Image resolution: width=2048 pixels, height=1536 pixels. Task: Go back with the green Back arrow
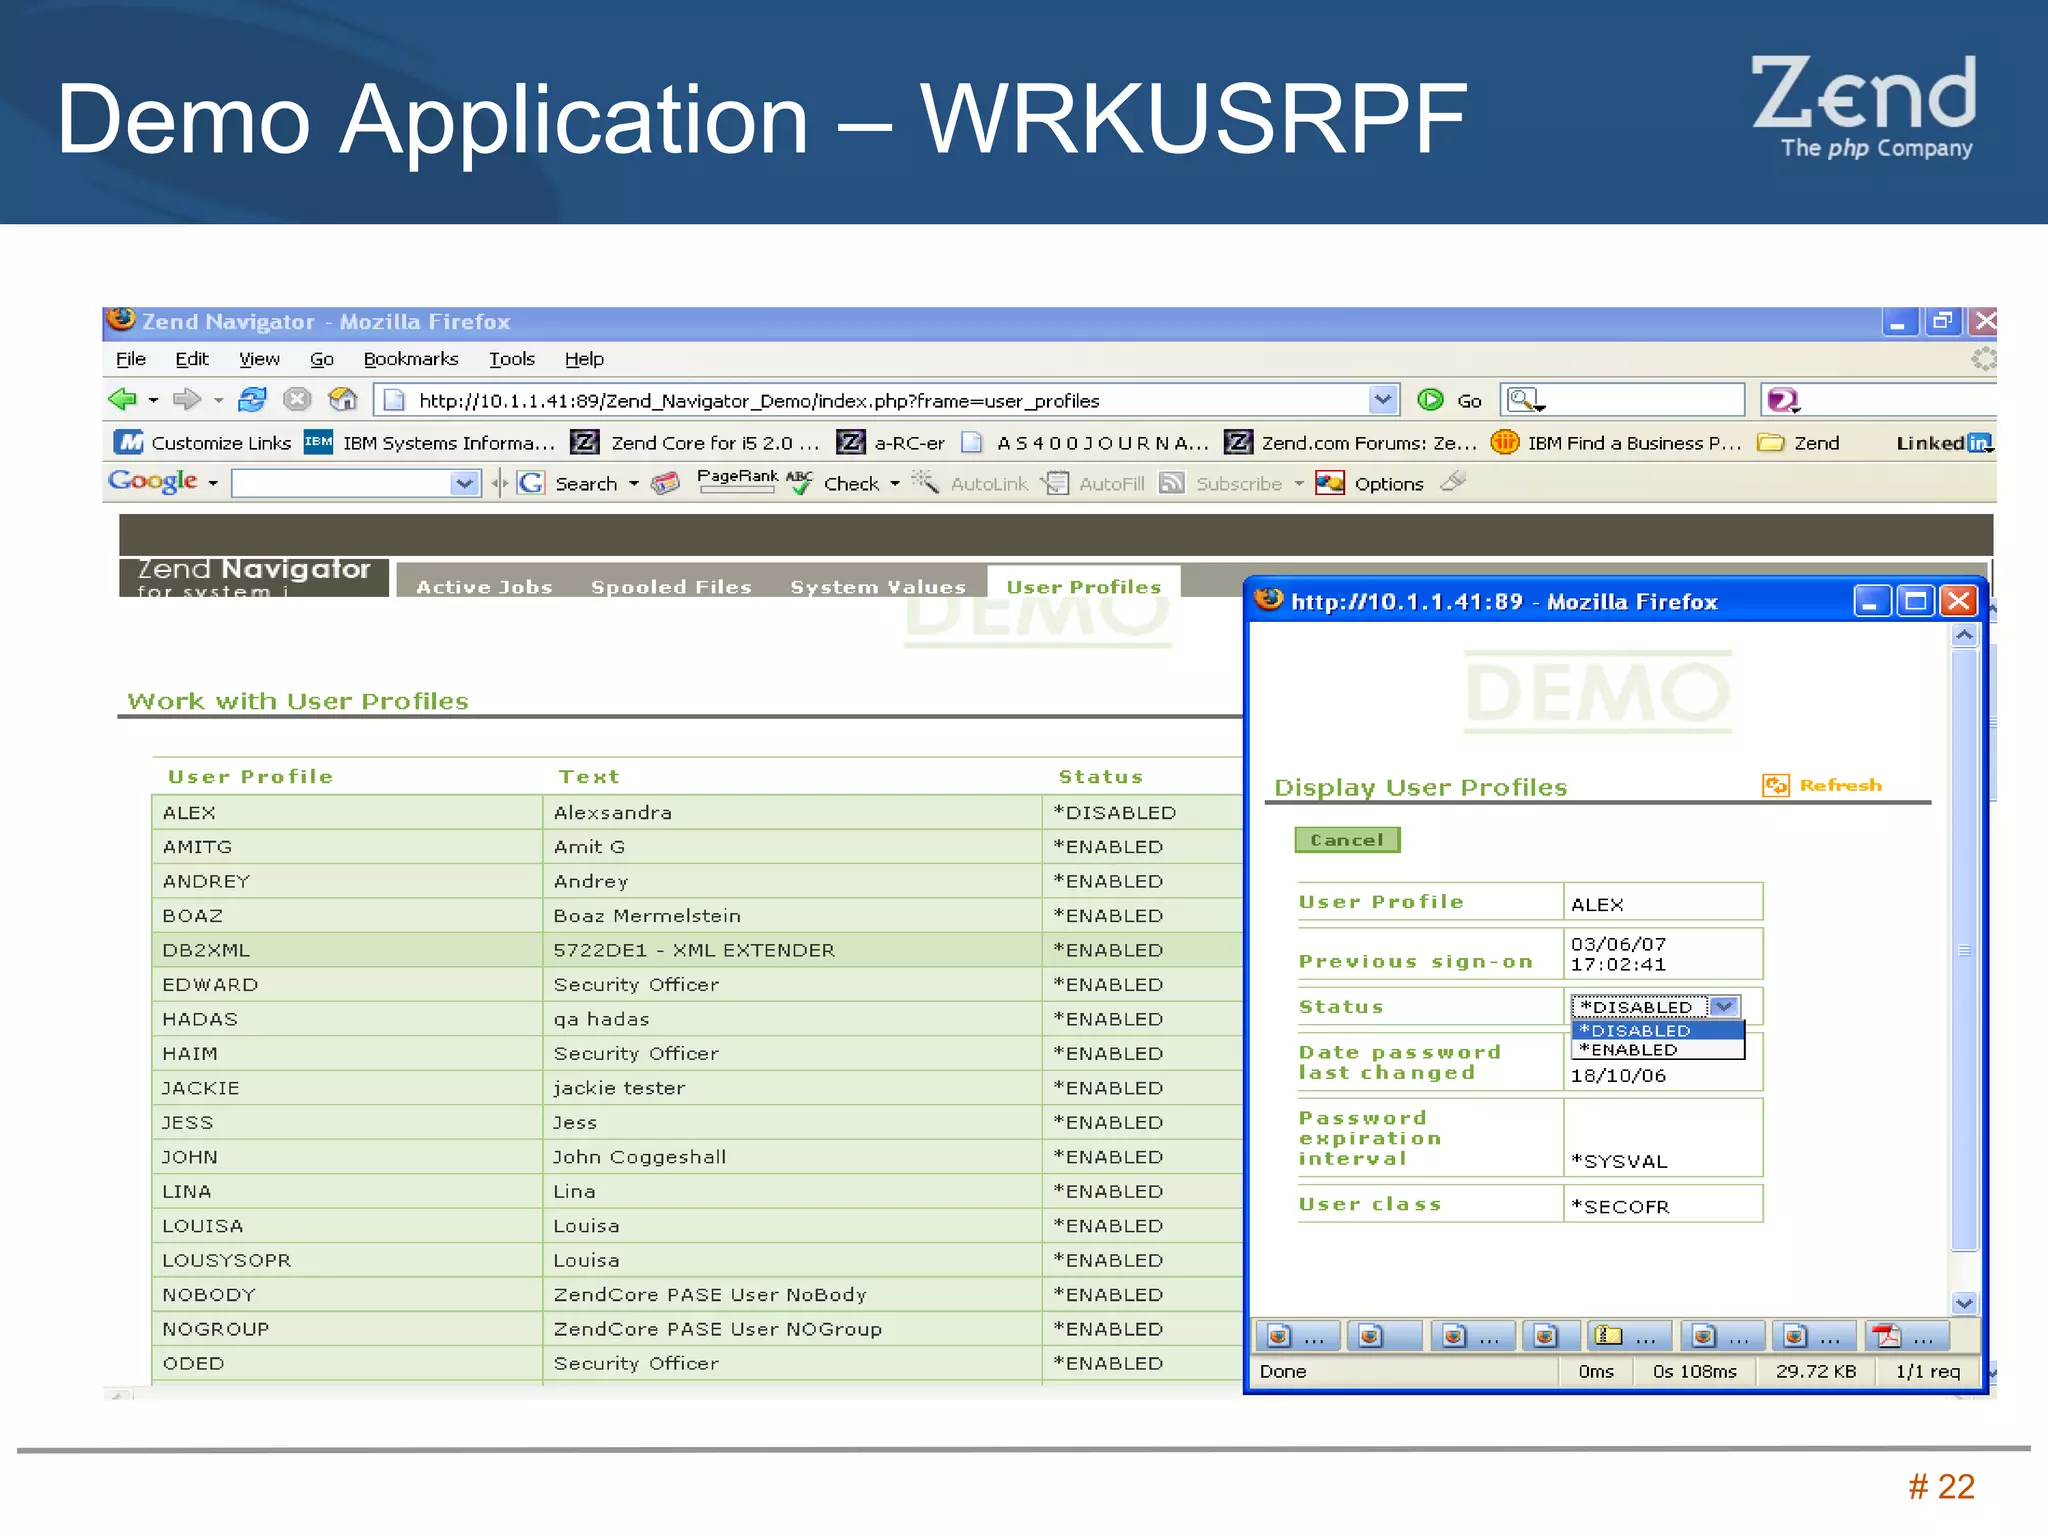(122, 400)
